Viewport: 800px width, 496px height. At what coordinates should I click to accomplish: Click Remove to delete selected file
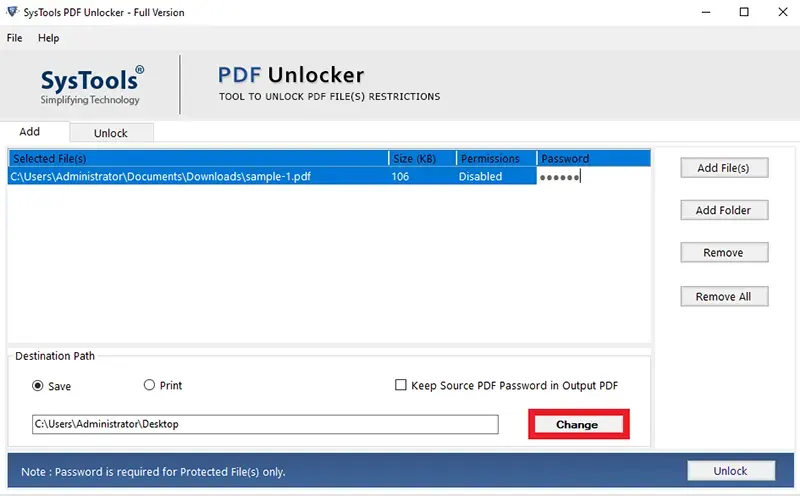click(x=724, y=253)
